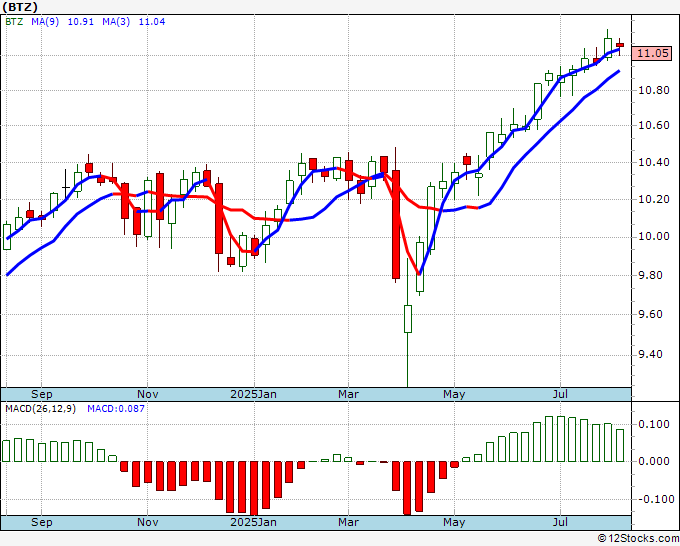
Task: Click the MACD(26,12,9) indicator label
Action: tap(40, 409)
